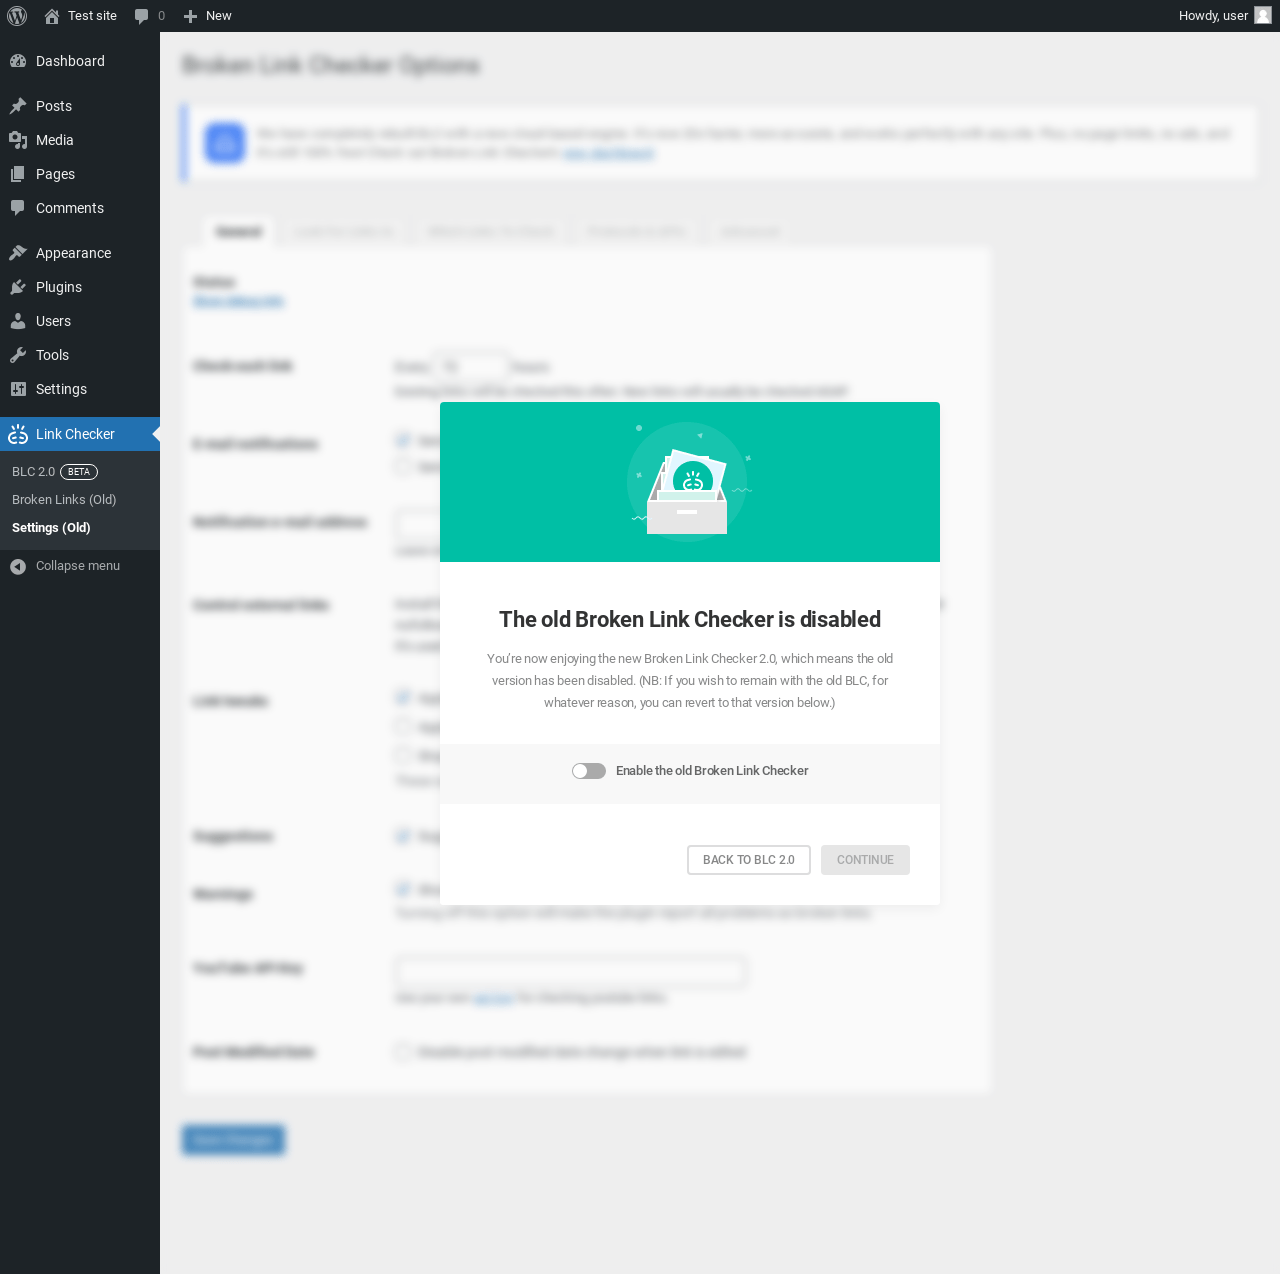Click the Tools wrench icon
Screen dimensions: 1280x1274
pyautogui.click(x=18, y=355)
